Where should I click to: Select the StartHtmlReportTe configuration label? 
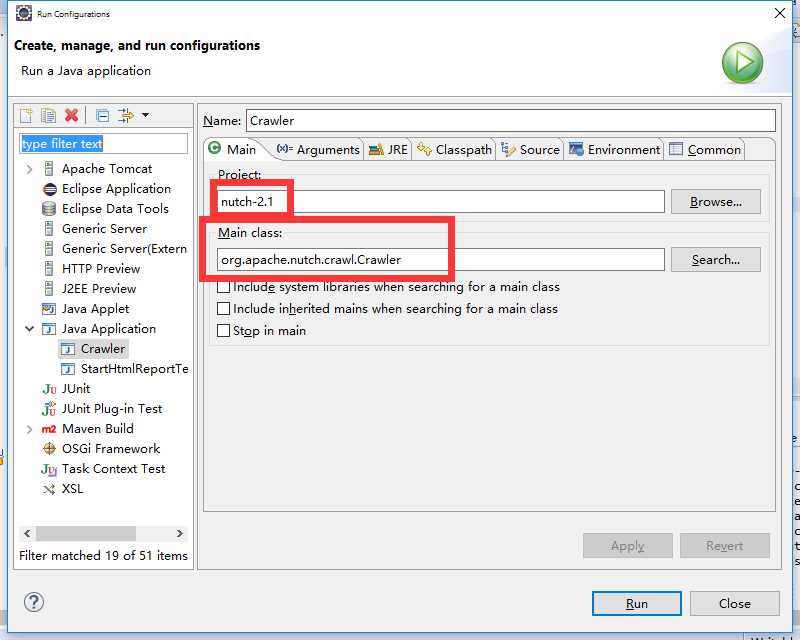coord(135,369)
